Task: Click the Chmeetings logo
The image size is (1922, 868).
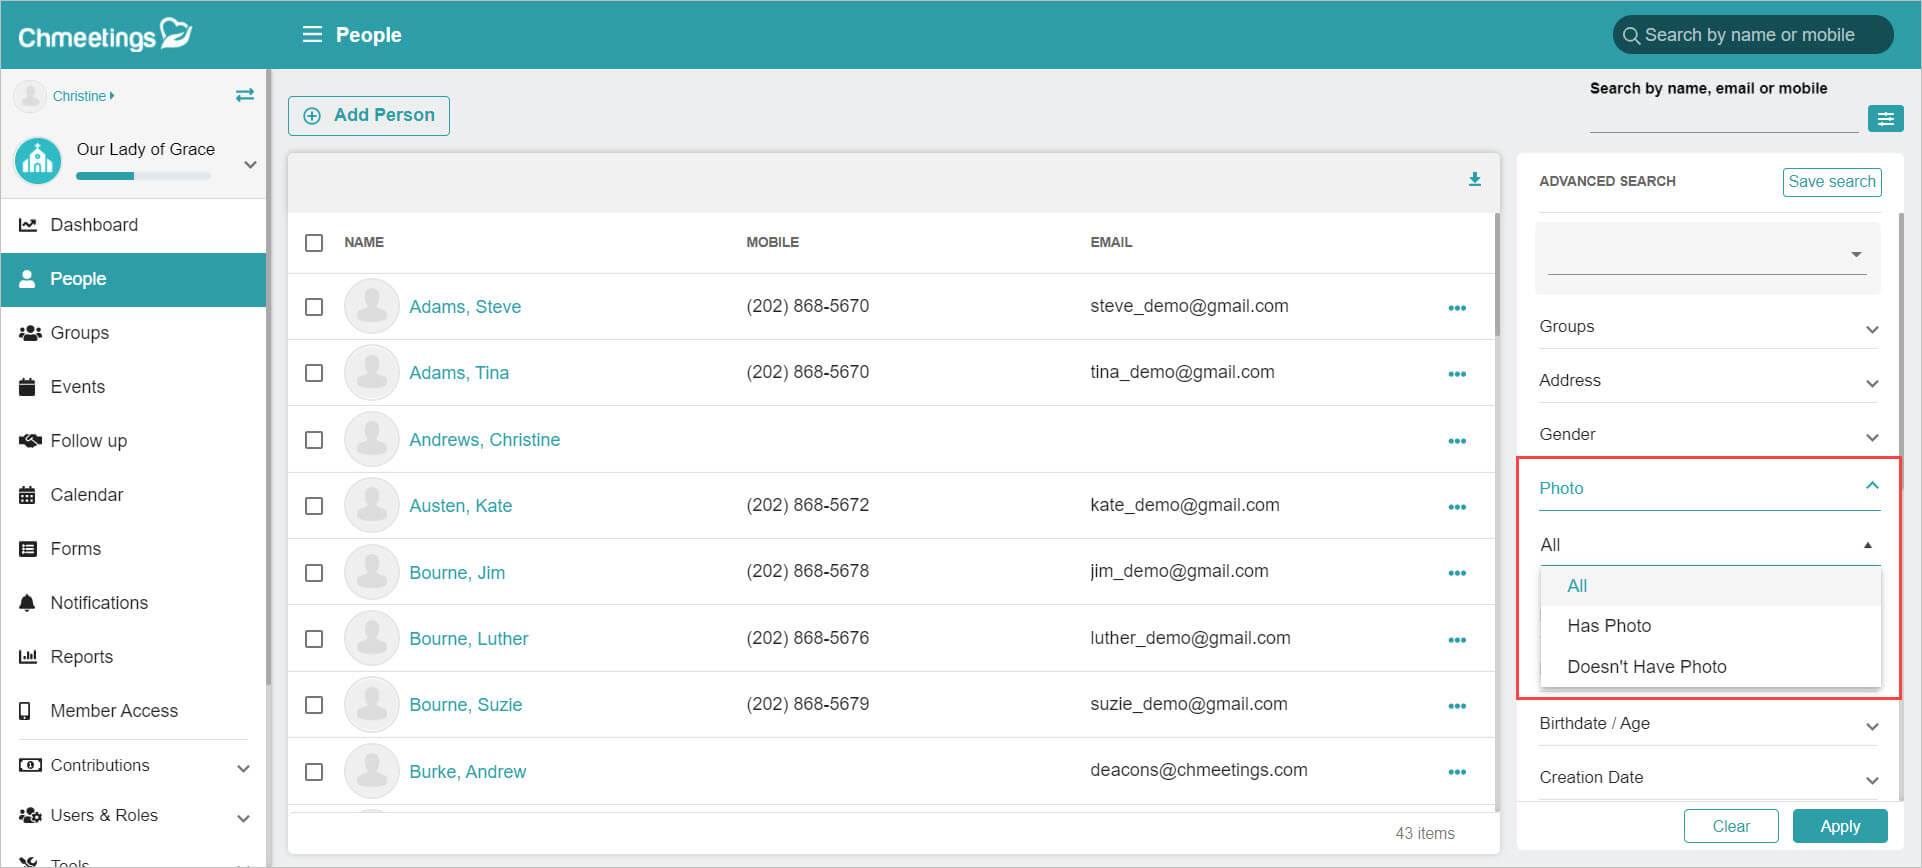Action: click(x=105, y=35)
